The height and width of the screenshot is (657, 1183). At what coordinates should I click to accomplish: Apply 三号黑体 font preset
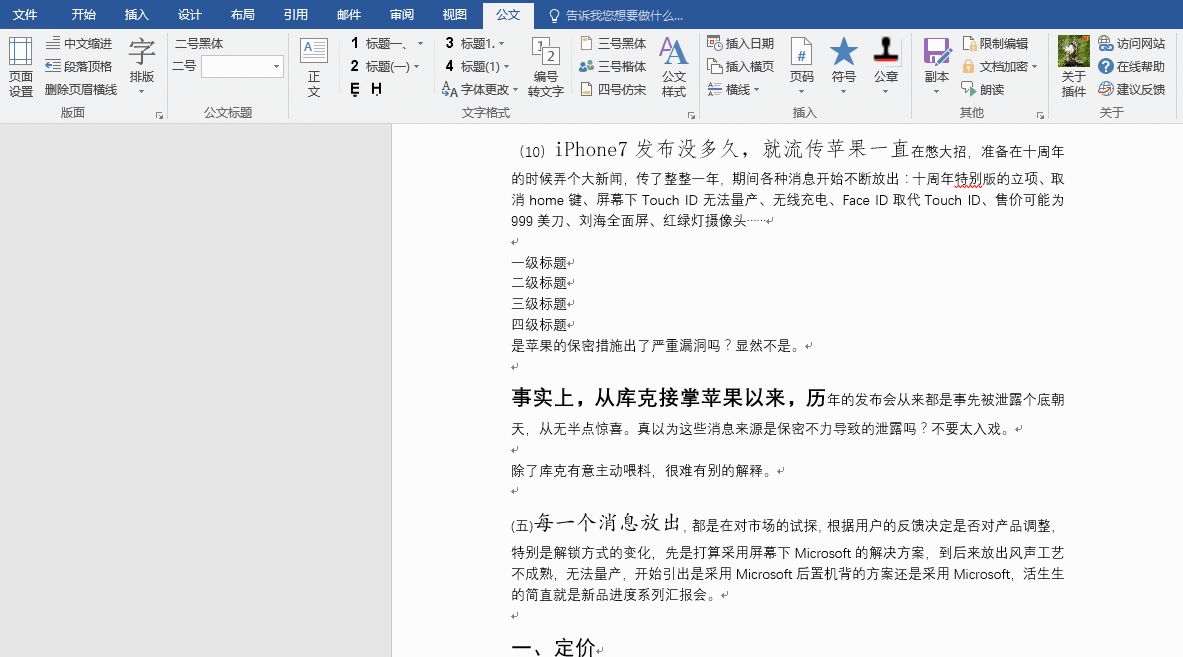[613, 44]
